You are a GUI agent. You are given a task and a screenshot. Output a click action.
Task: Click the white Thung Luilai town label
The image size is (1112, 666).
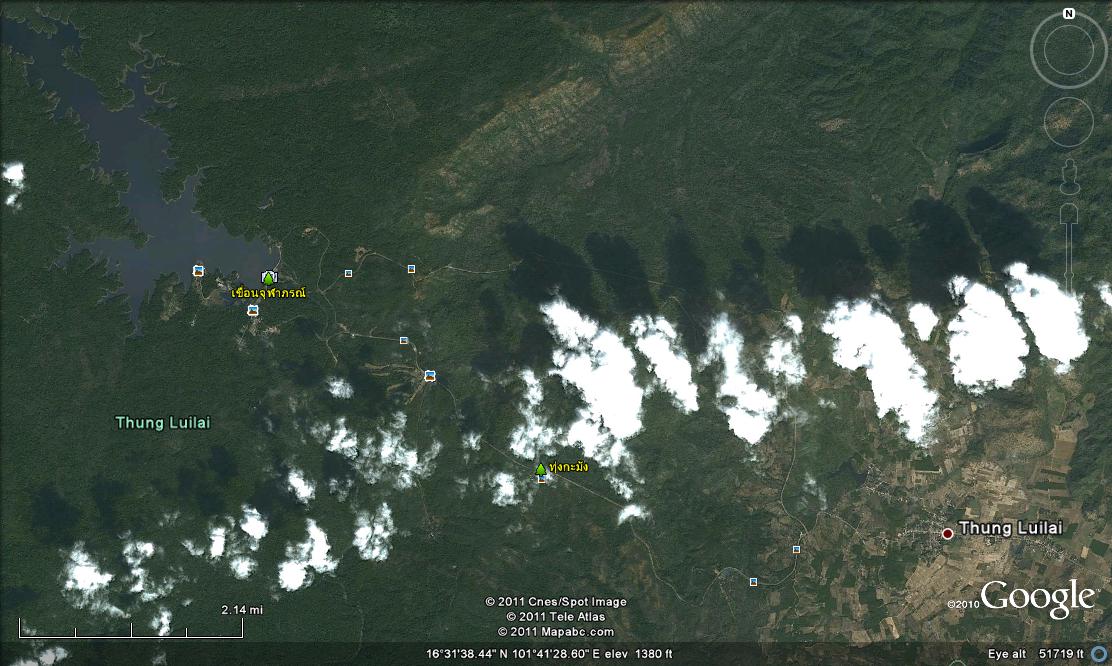pyautogui.click(x=1011, y=528)
